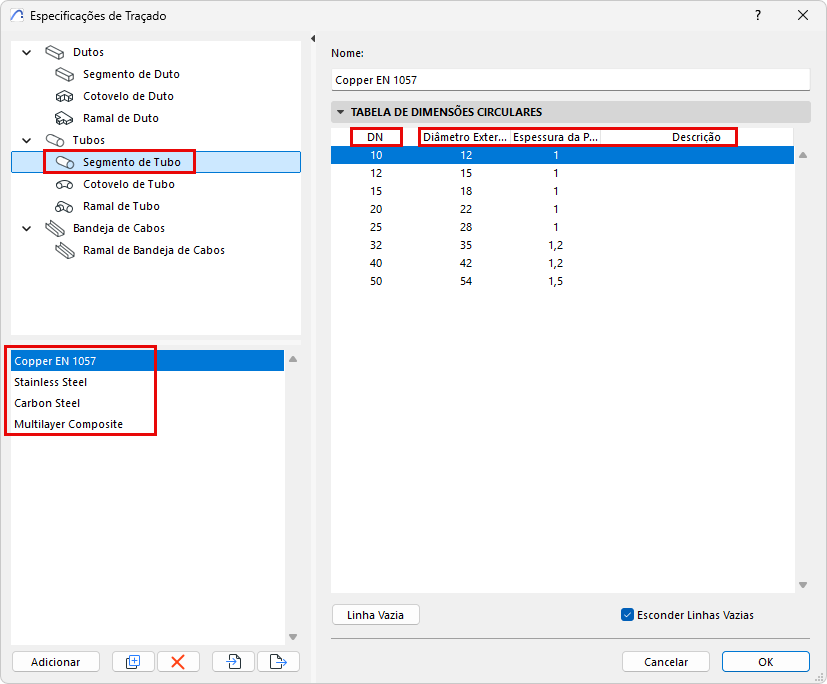
Task: Click the wall thickness value 1,5
Action: (555, 281)
